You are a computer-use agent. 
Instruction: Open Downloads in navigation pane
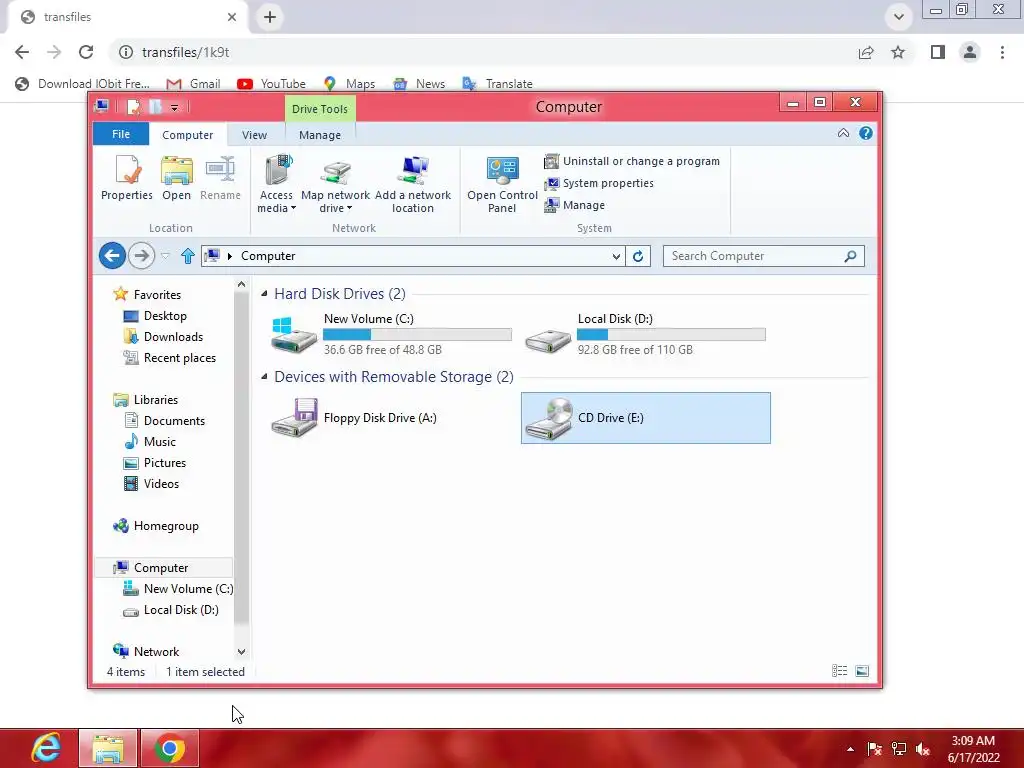[x=163, y=337]
